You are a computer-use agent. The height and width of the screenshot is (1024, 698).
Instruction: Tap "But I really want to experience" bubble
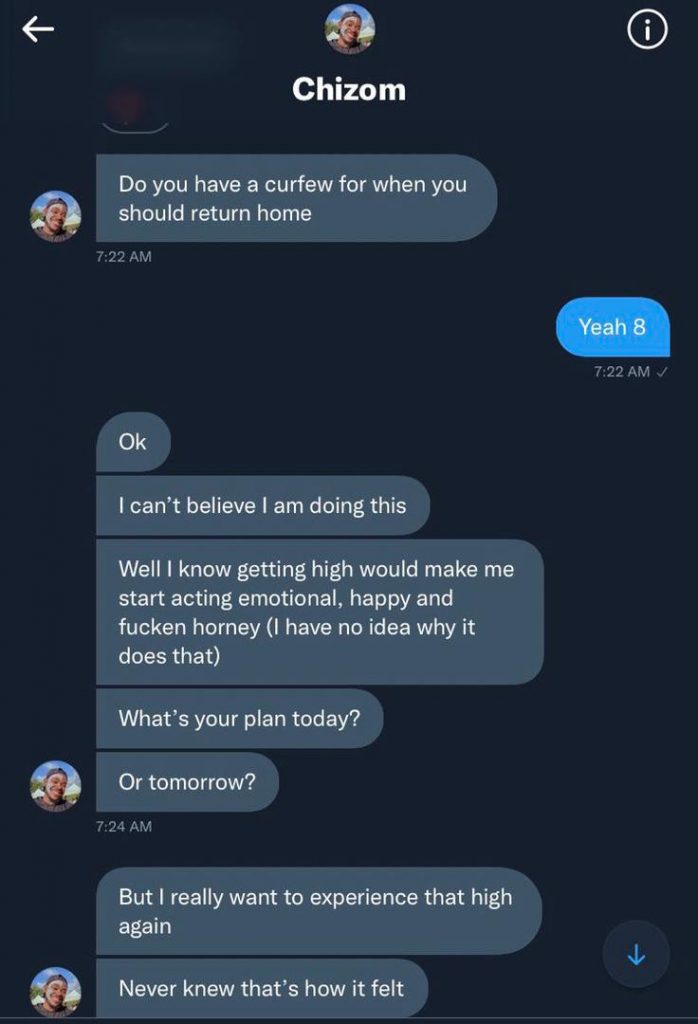tap(318, 911)
